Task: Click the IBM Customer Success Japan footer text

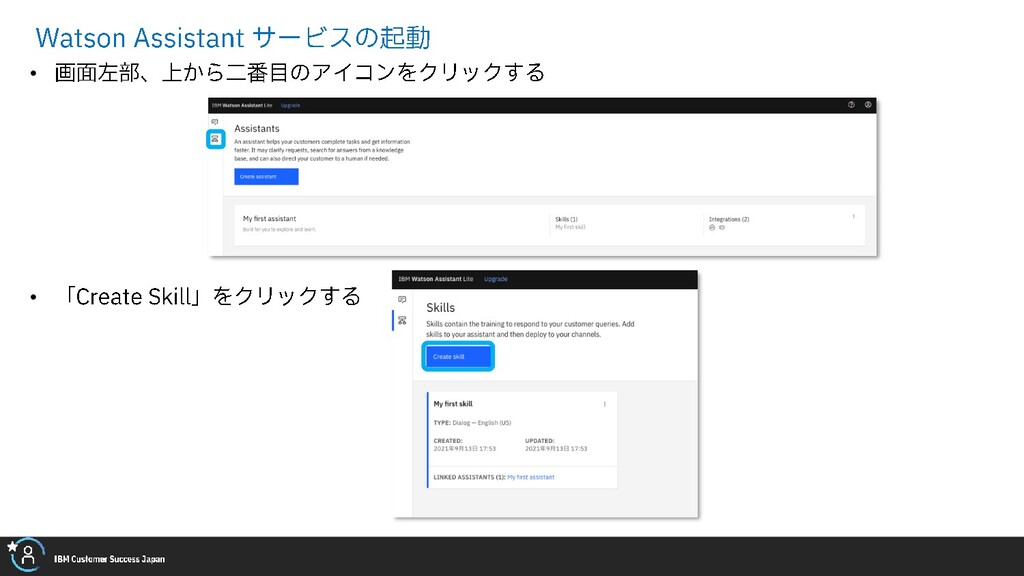Action: [109, 559]
